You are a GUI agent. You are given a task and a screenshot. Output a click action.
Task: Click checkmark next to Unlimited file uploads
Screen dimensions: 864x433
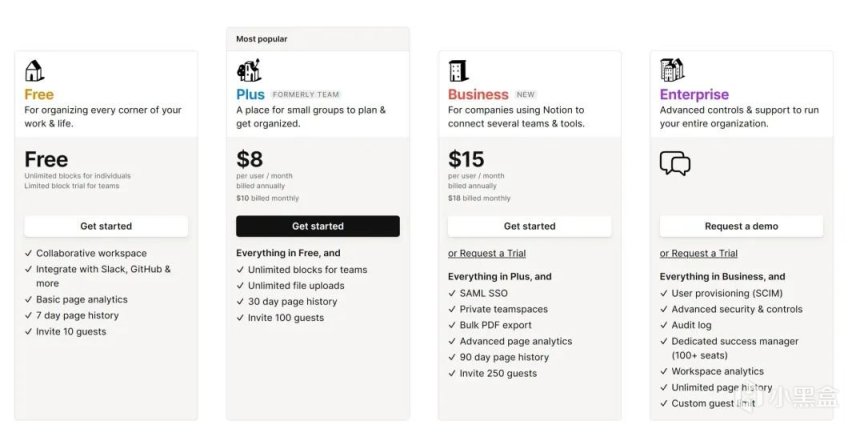click(240, 286)
